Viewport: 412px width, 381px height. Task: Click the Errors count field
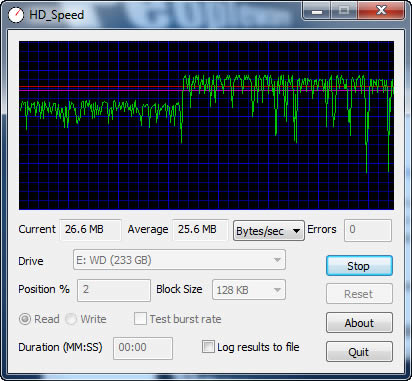tap(368, 230)
